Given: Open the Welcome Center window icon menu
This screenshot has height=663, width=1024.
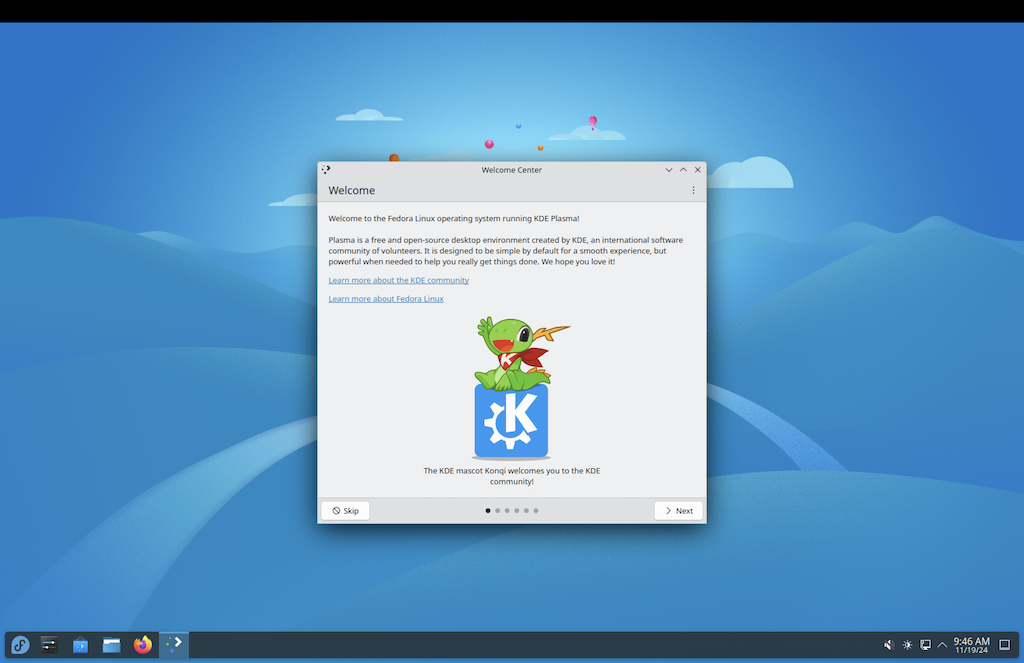Looking at the screenshot, I should 327,170.
